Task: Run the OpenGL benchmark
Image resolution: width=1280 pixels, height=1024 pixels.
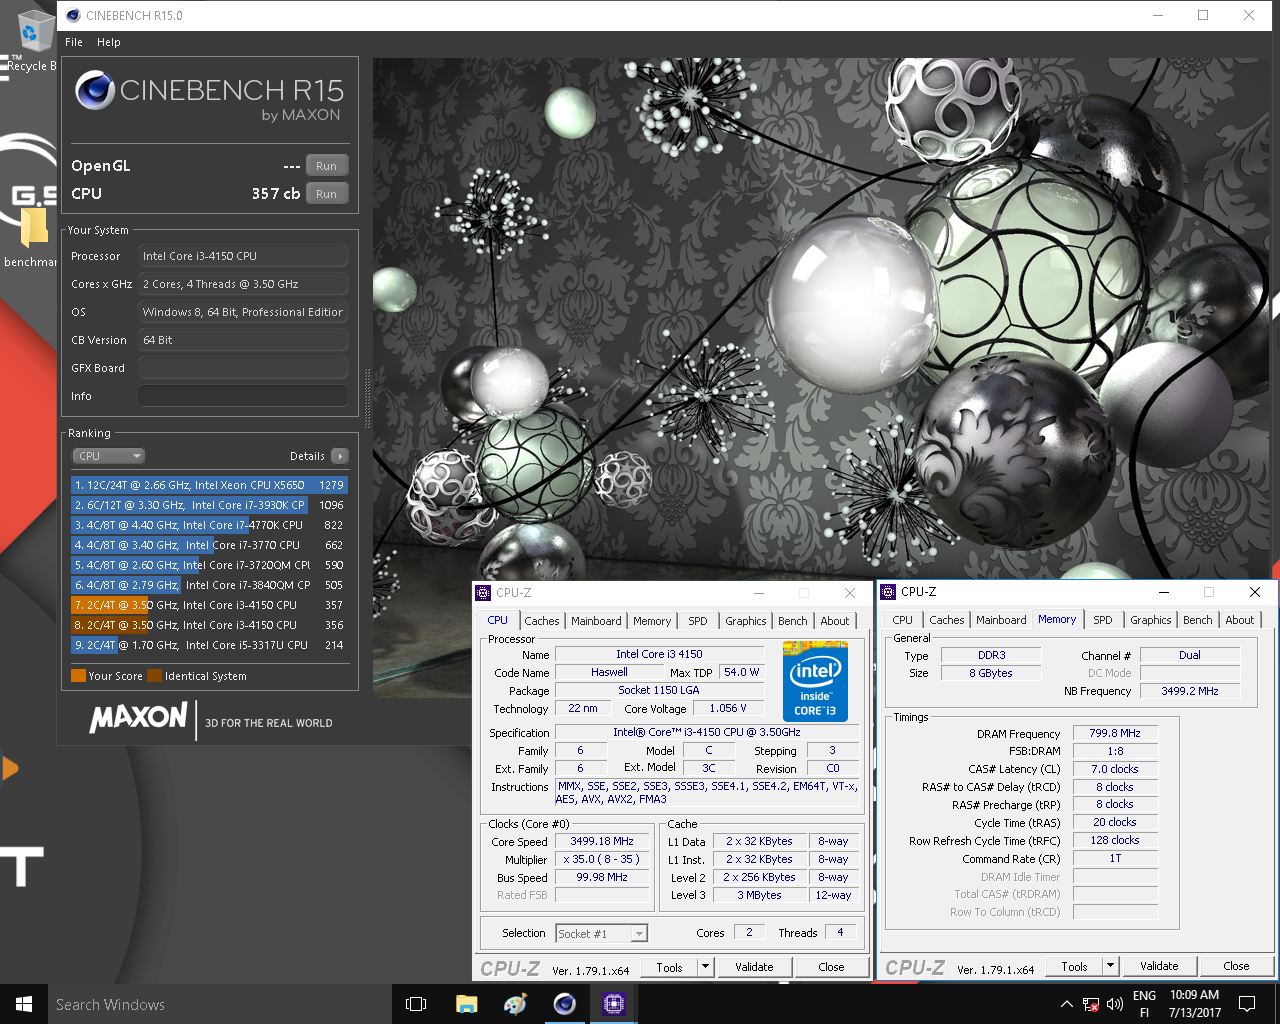Action: [327, 166]
